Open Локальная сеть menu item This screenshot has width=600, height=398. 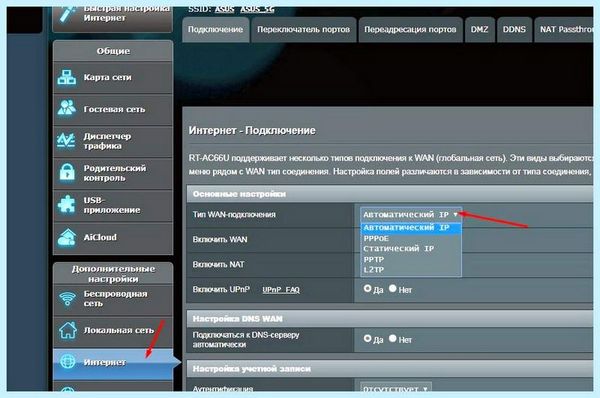pyautogui.click(x=113, y=331)
